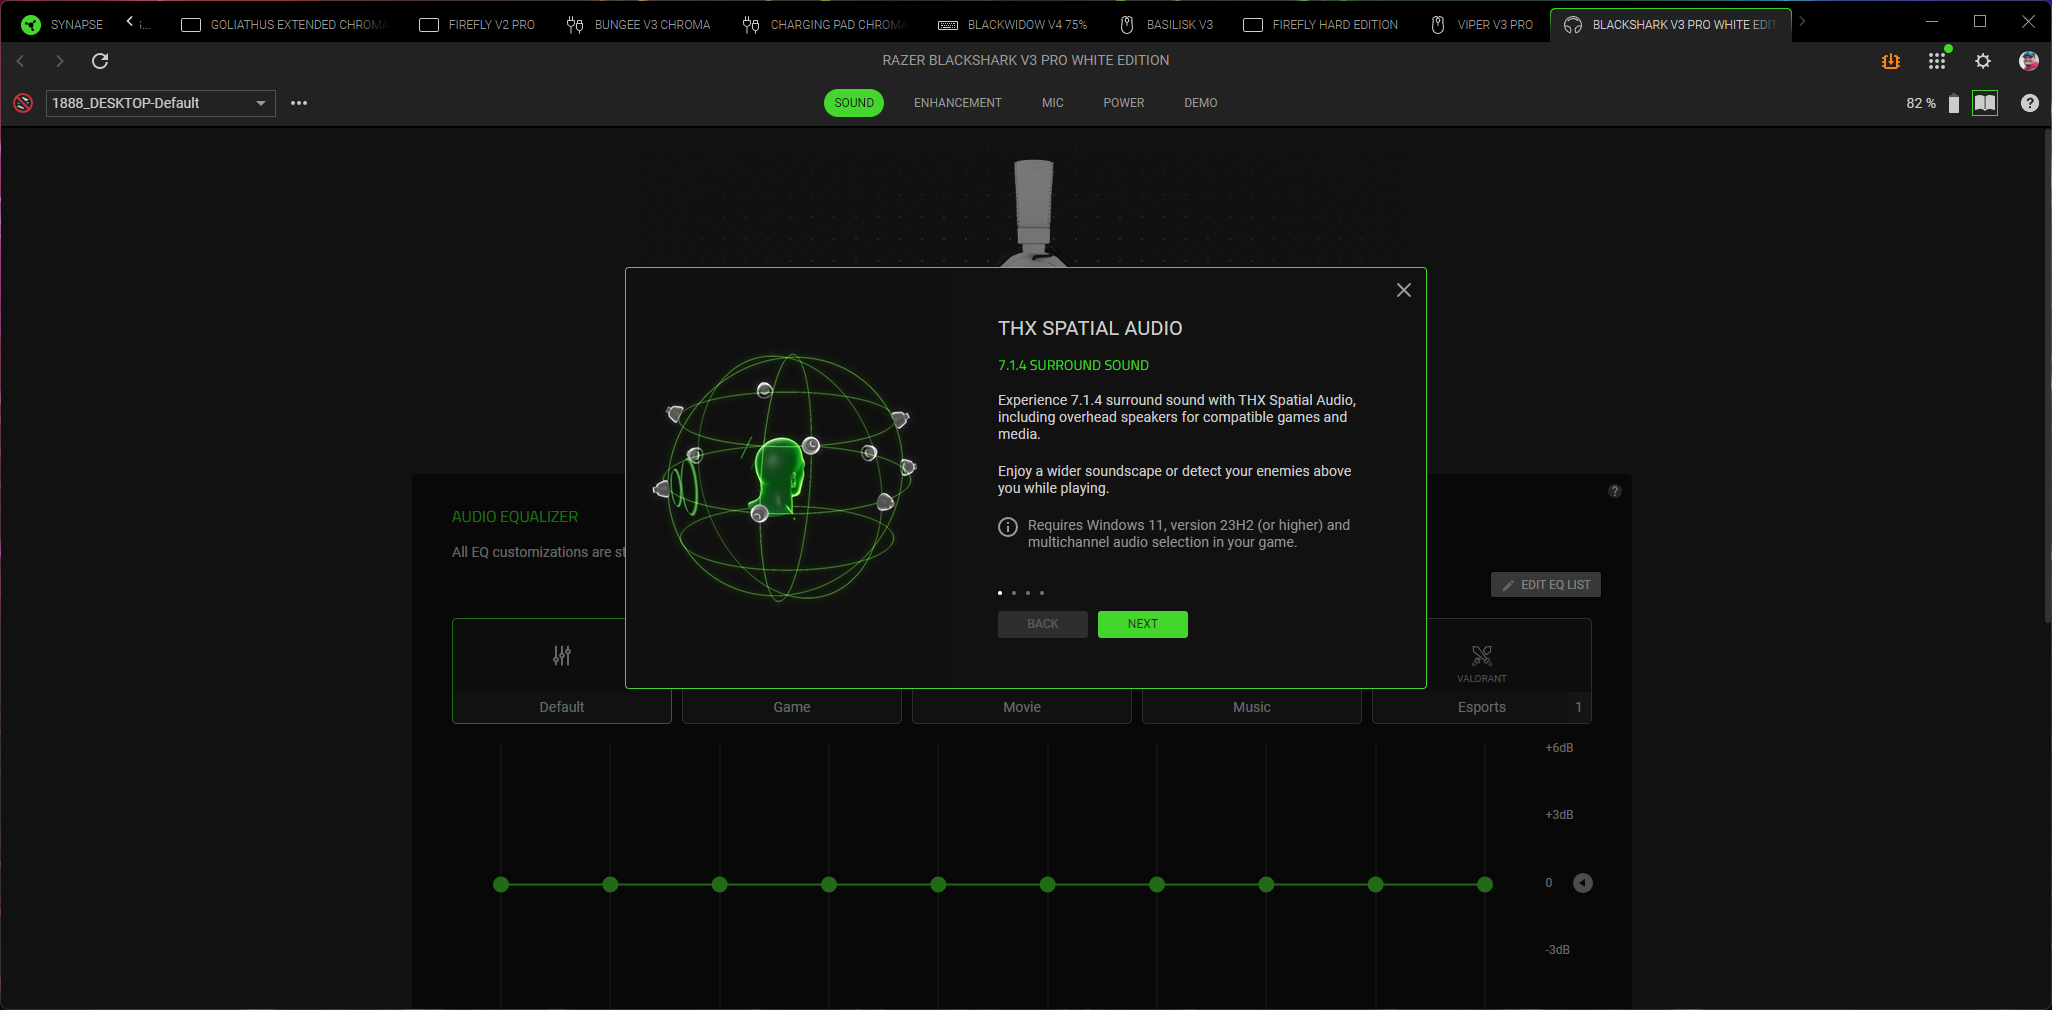Maximize the Synapse window
The image size is (2052, 1010).
coord(1980,21)
